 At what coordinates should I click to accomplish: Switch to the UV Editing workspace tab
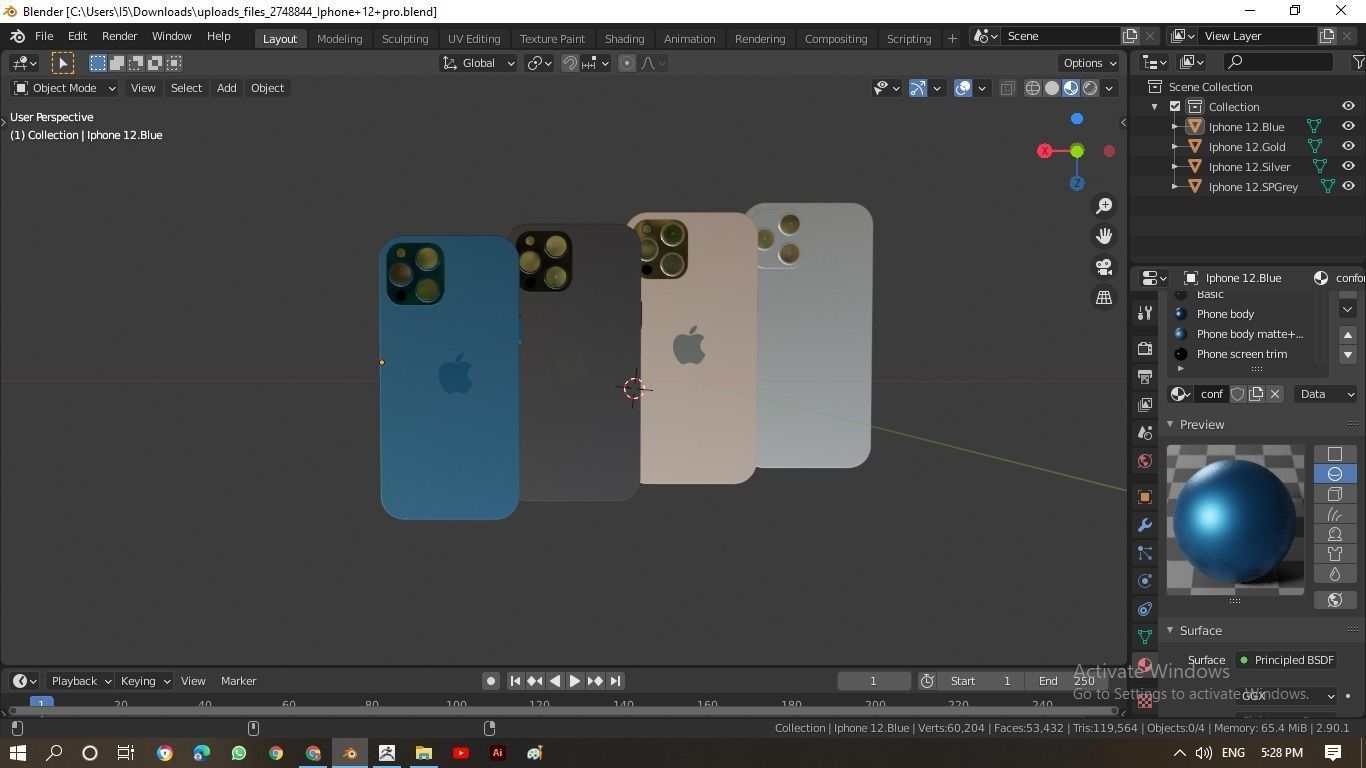(x=474, y=38)
